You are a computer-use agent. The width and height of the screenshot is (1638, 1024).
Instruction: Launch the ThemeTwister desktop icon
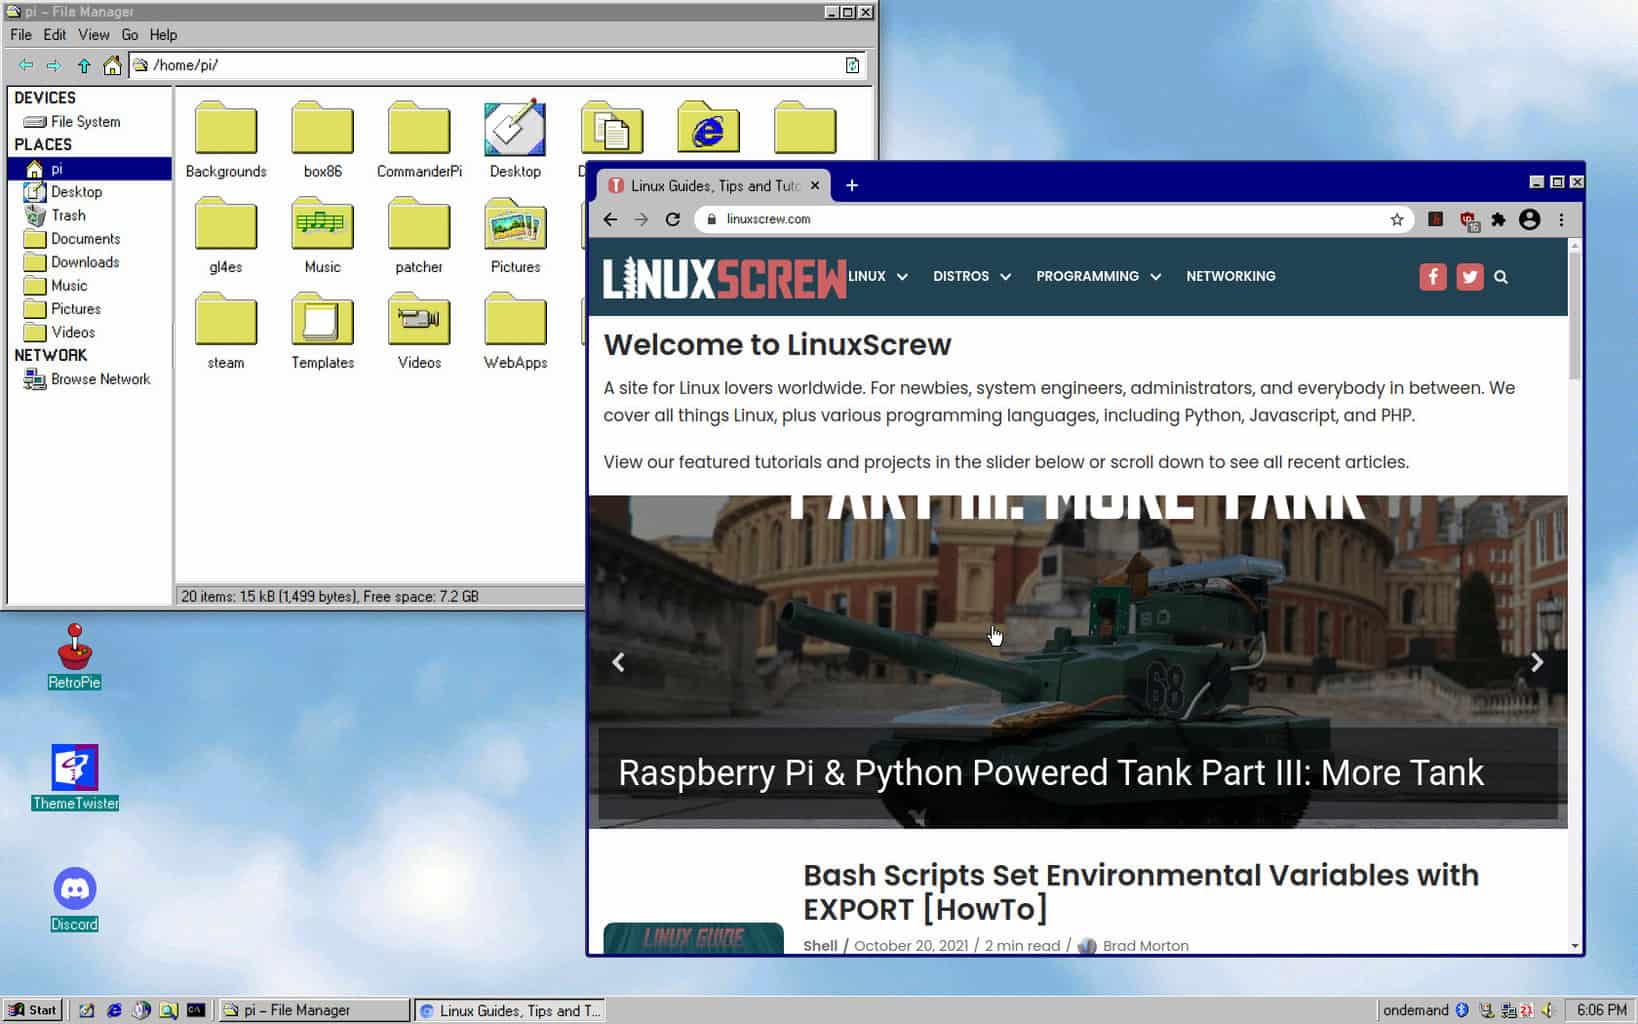[75, 777]
